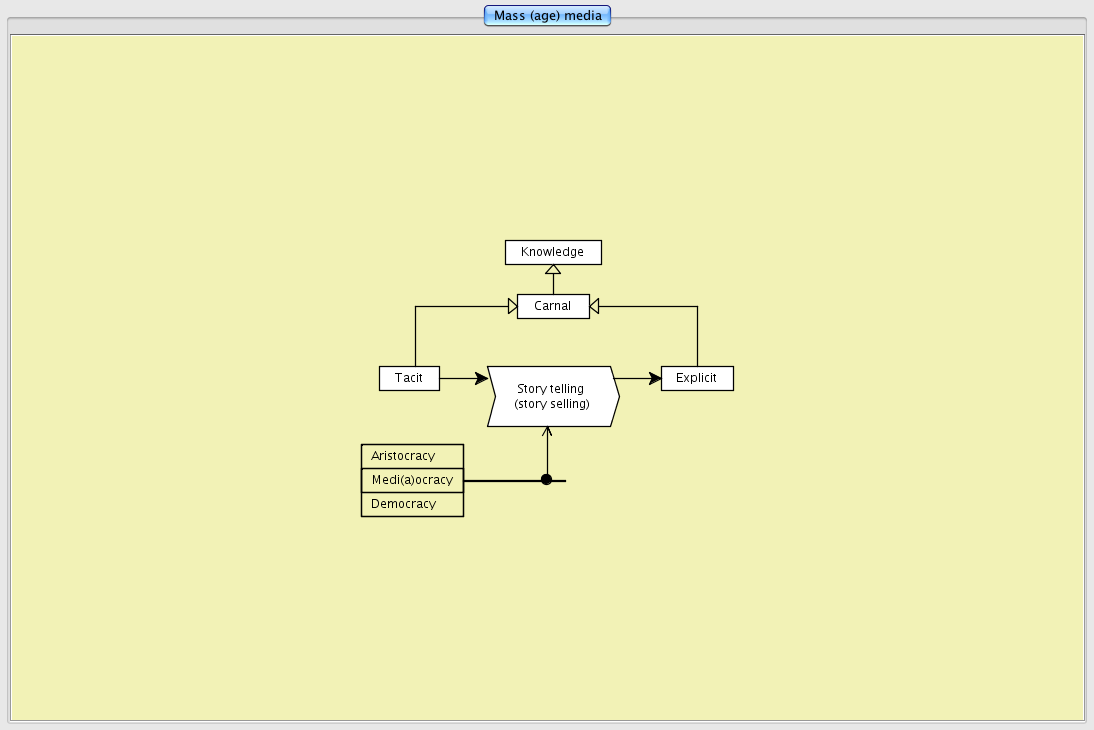This screenshot has width=1094, height=730.
Task: Select the Story telling process shape
Action: pos(552,396)
